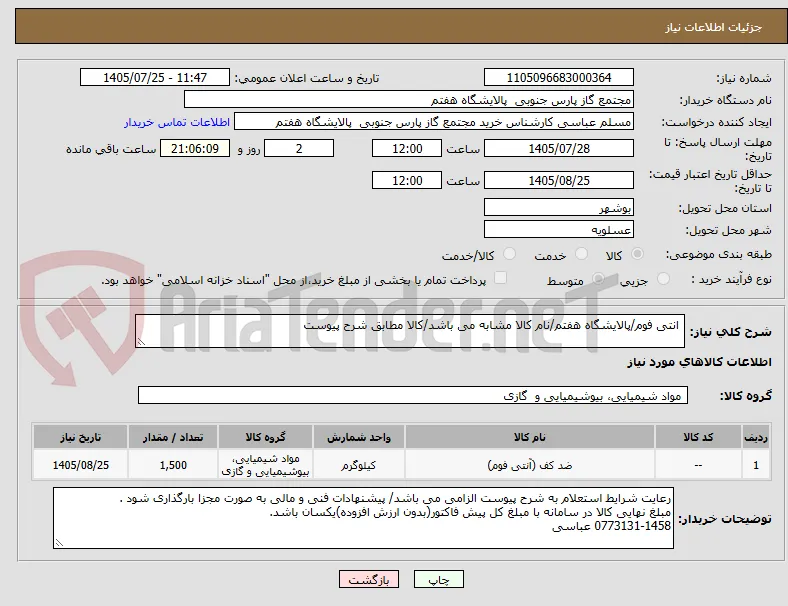This screenshot has width=788, height=606.
Task: Click the شماره نیاز number field
Action: [558, 77]
